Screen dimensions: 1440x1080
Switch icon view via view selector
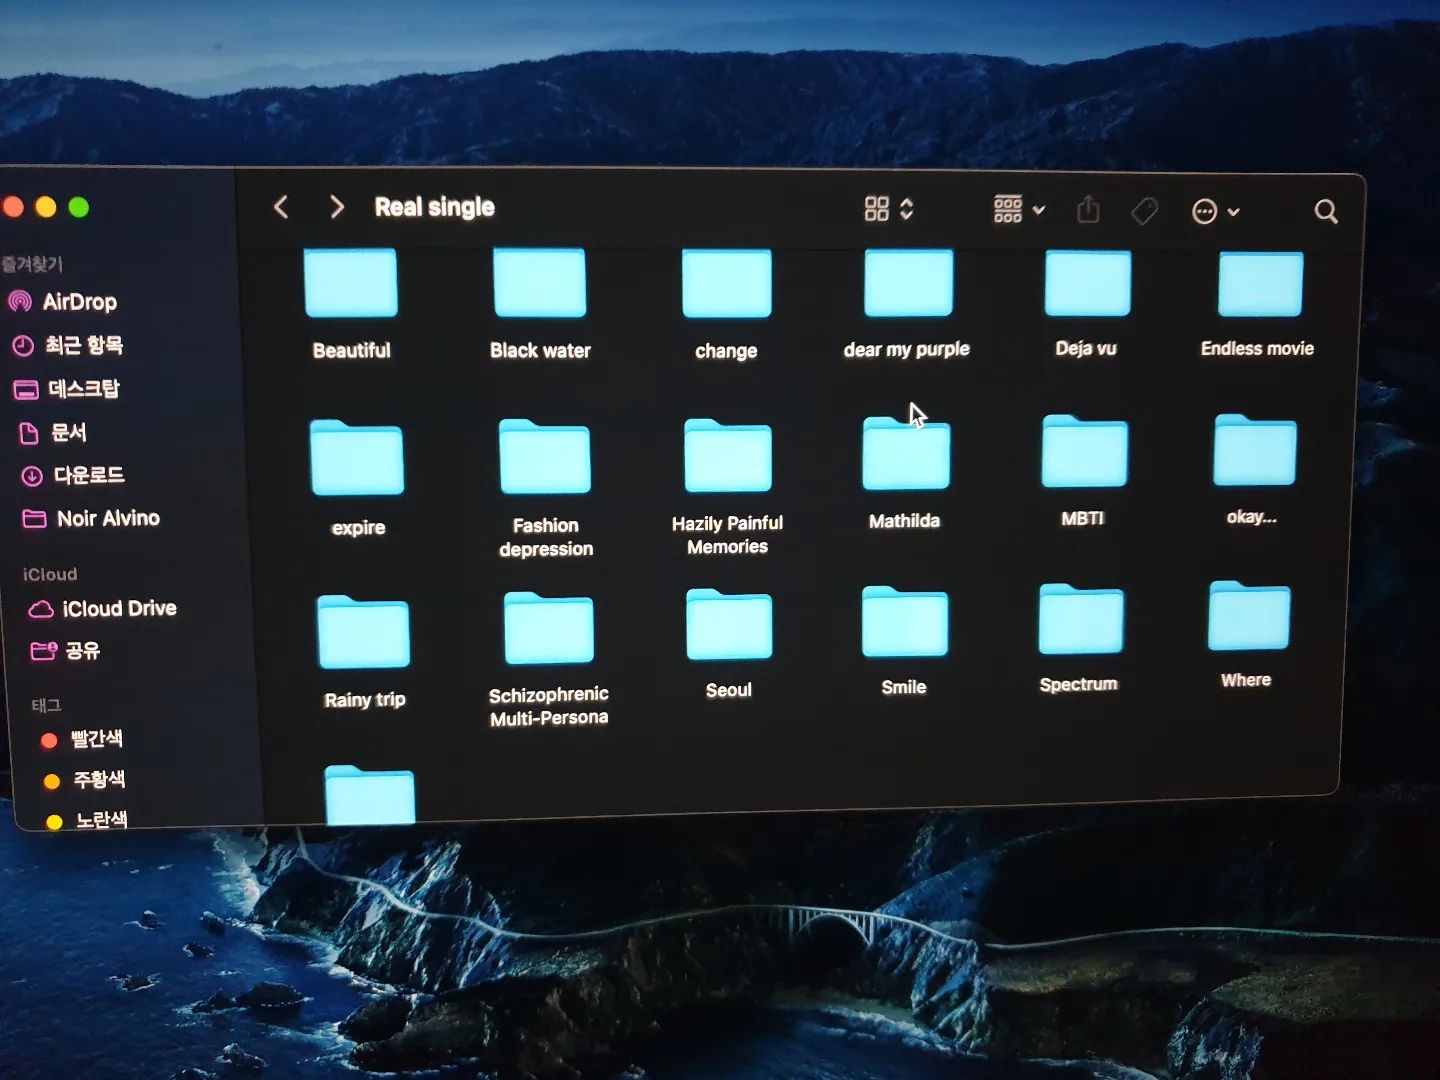pyautogui.click(x=889, y=209)
